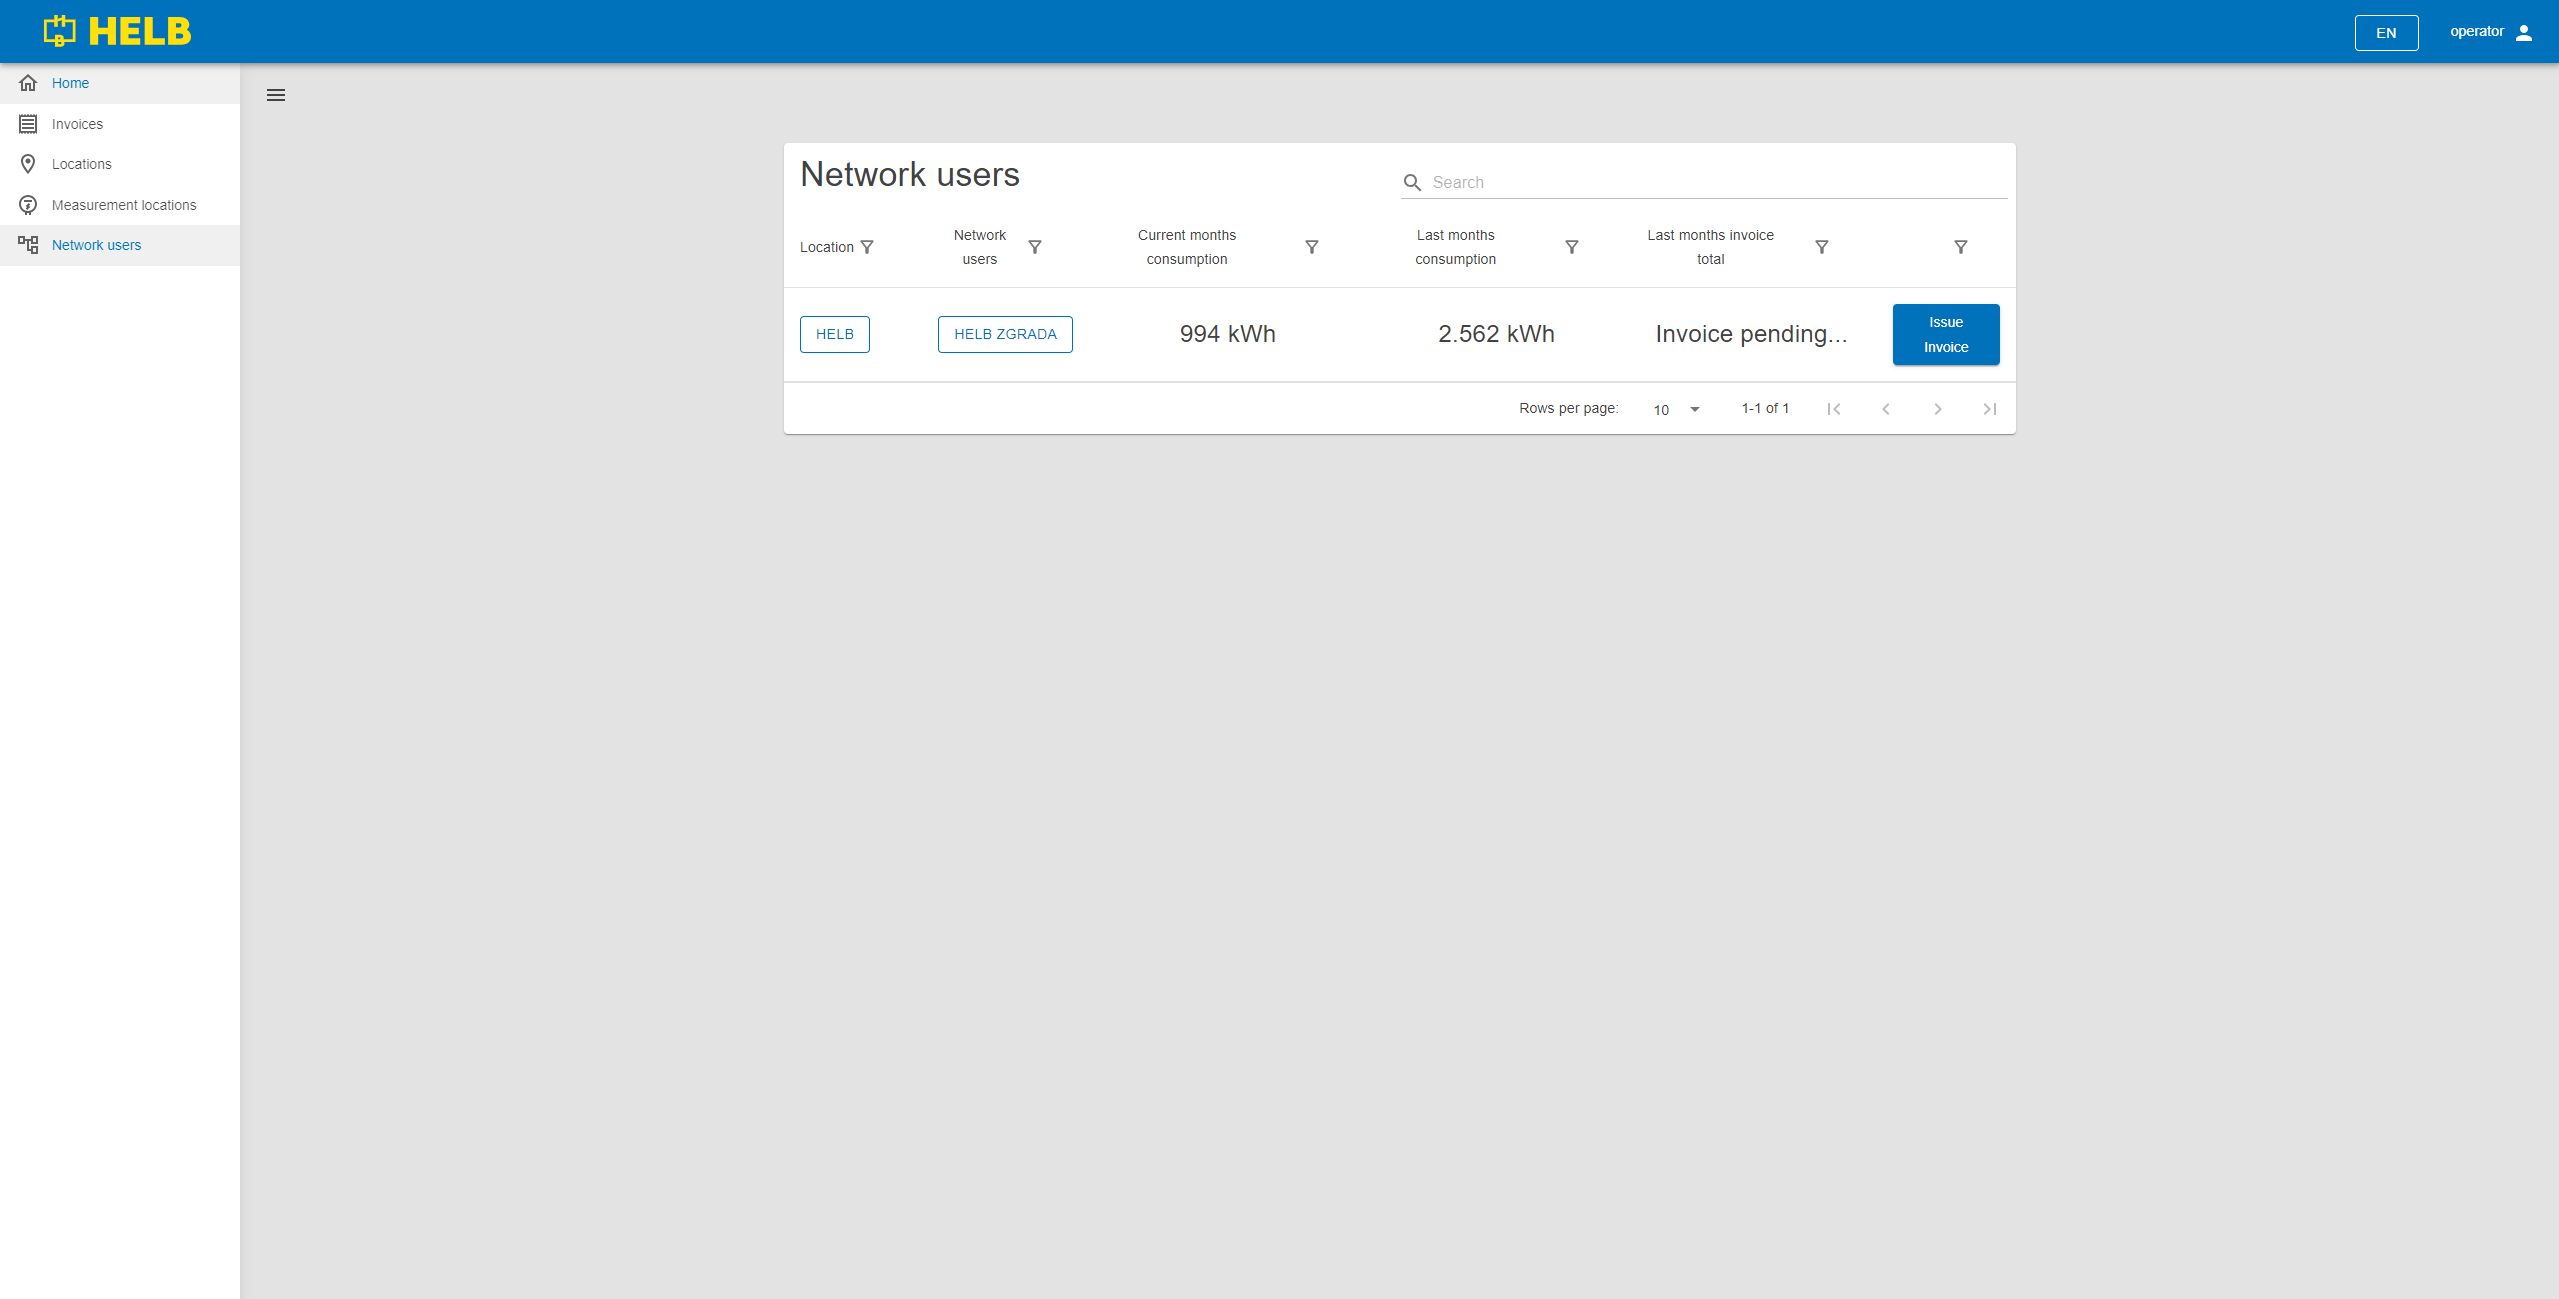Toggle the hamburger menu to collapse the sidebar

coord(276,95)
